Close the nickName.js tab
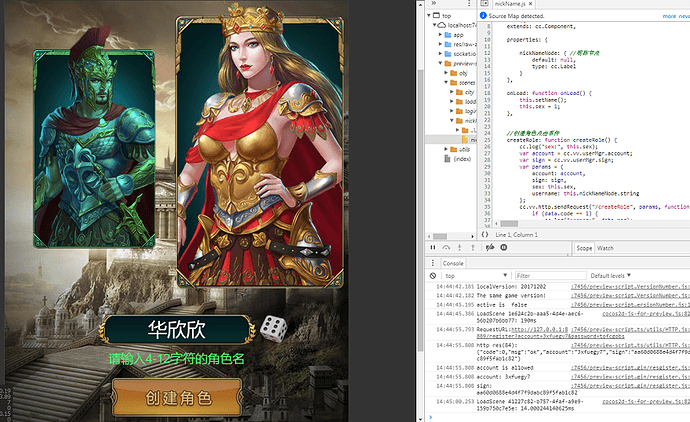Image resolution: width=690 pixels, height=422 pixels. click(531, 4)
